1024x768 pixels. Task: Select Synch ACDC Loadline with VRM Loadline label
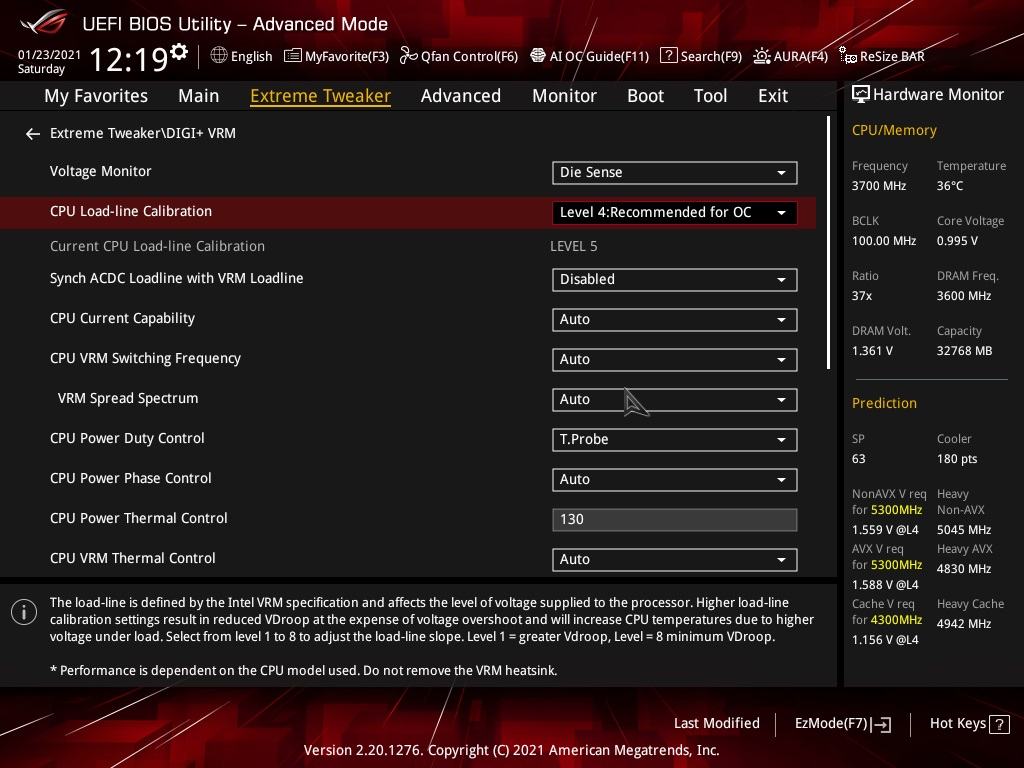click(176, 278)
